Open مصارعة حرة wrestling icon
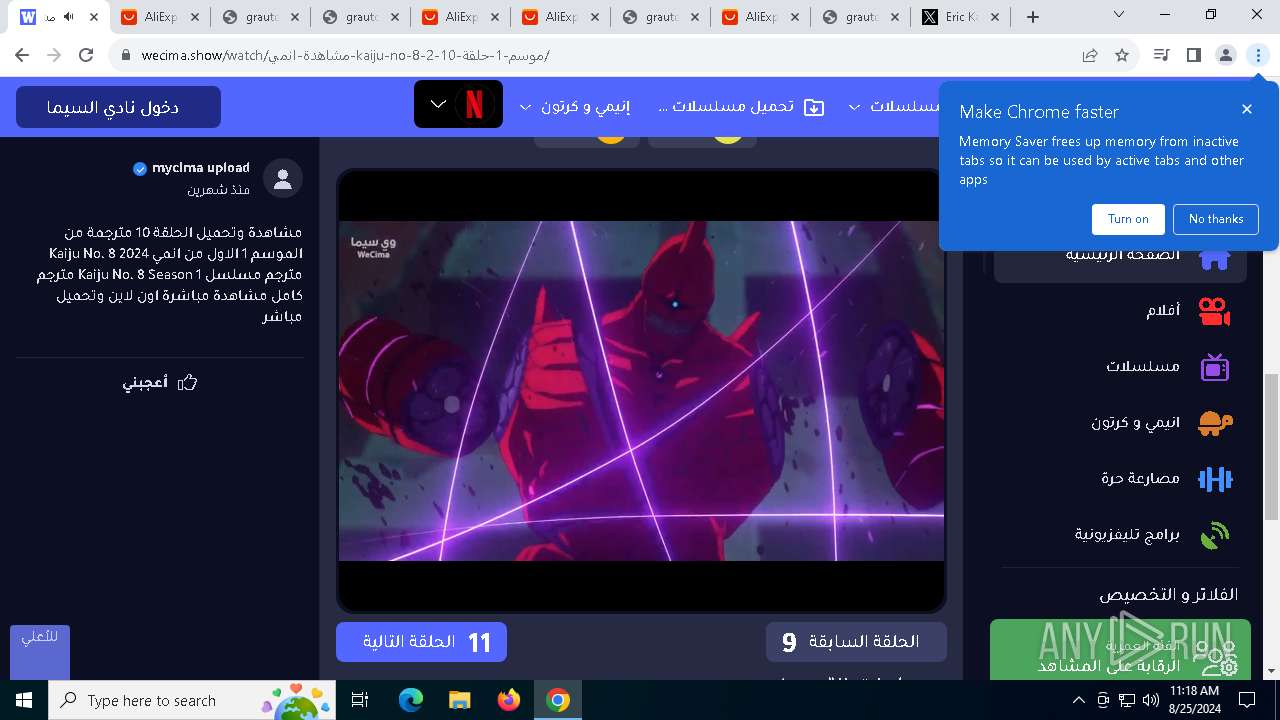Screen dimensions: 1280x720 point(1214,479)
